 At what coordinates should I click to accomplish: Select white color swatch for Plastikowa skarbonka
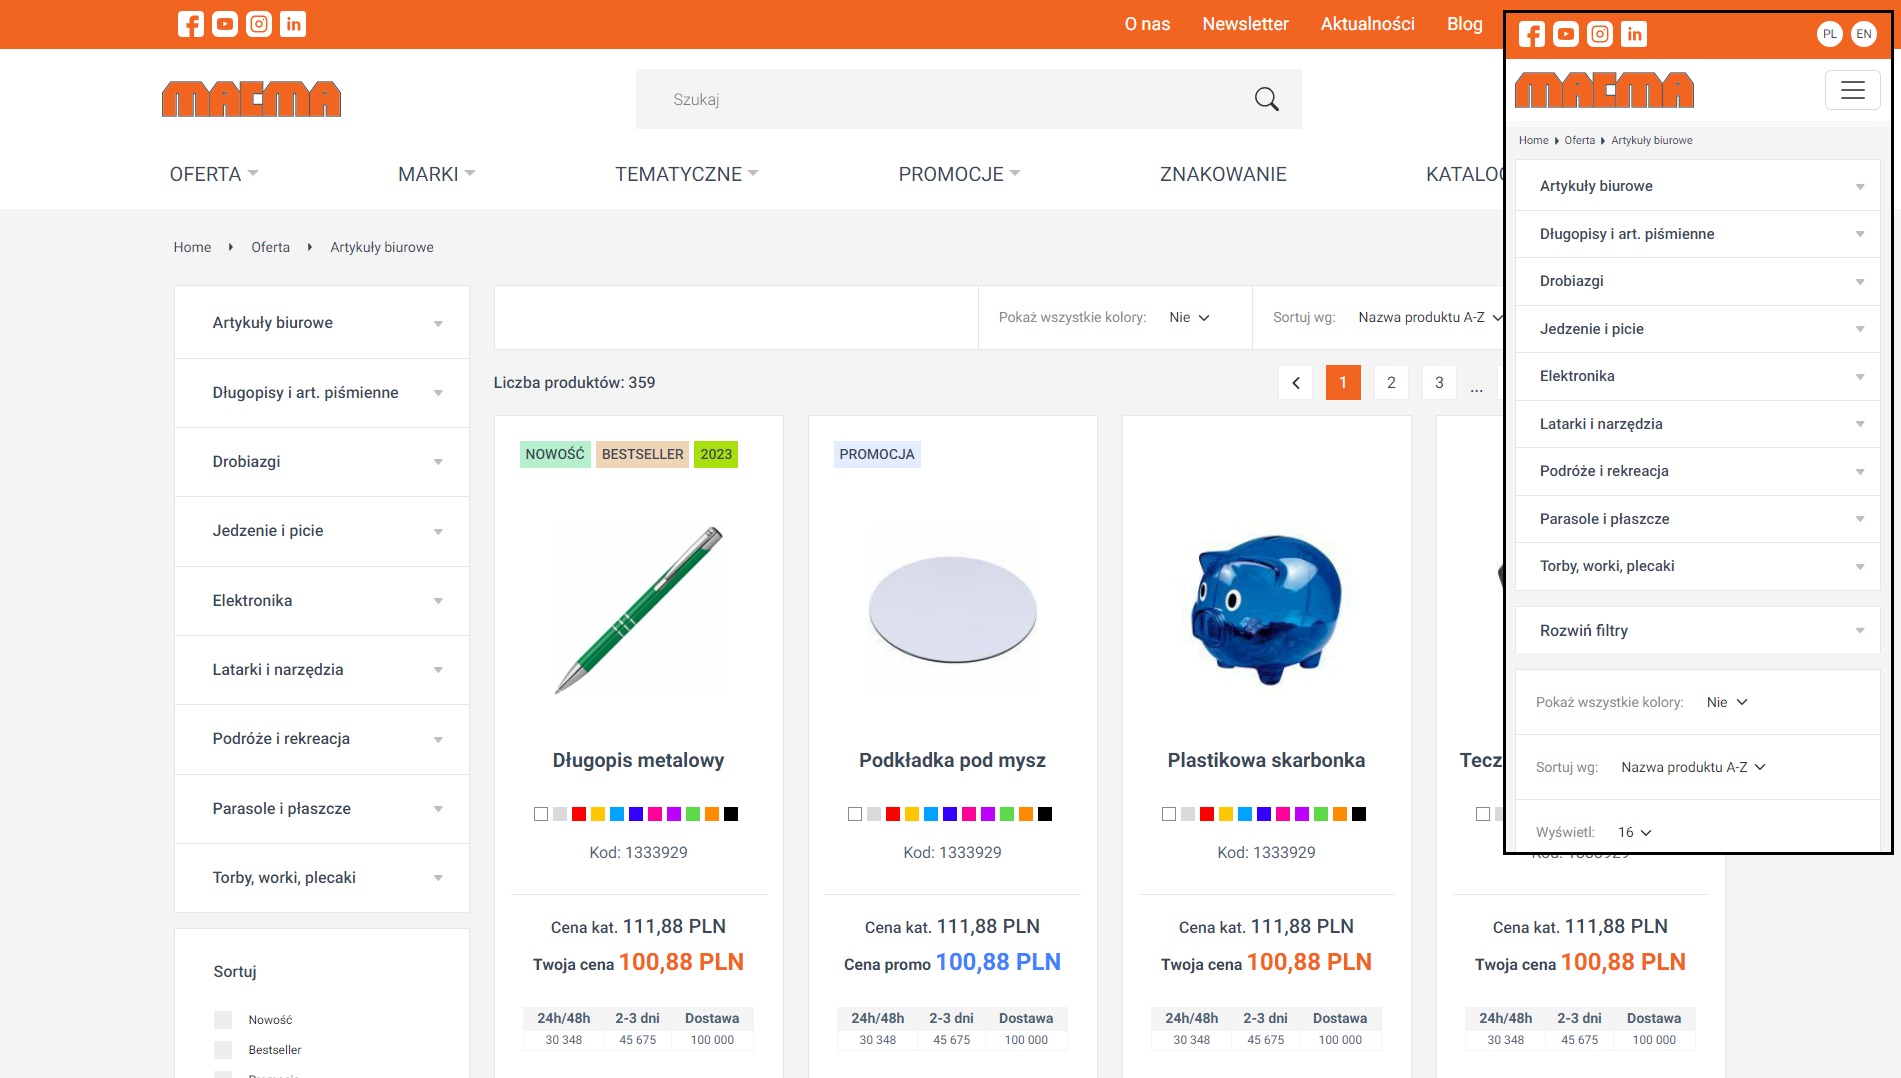point(1169,814)
